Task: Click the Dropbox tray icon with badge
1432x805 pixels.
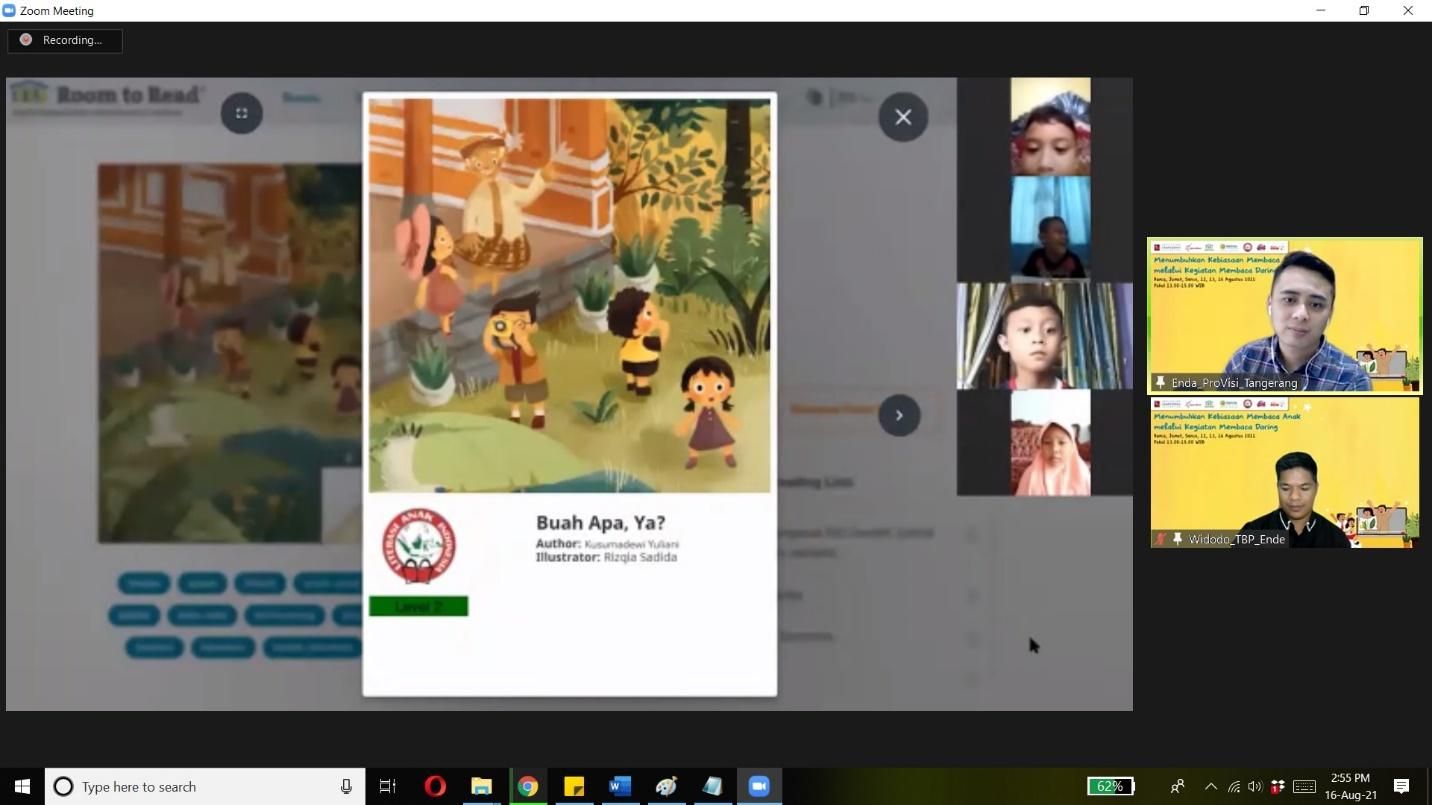Action: coord(1277,787)
